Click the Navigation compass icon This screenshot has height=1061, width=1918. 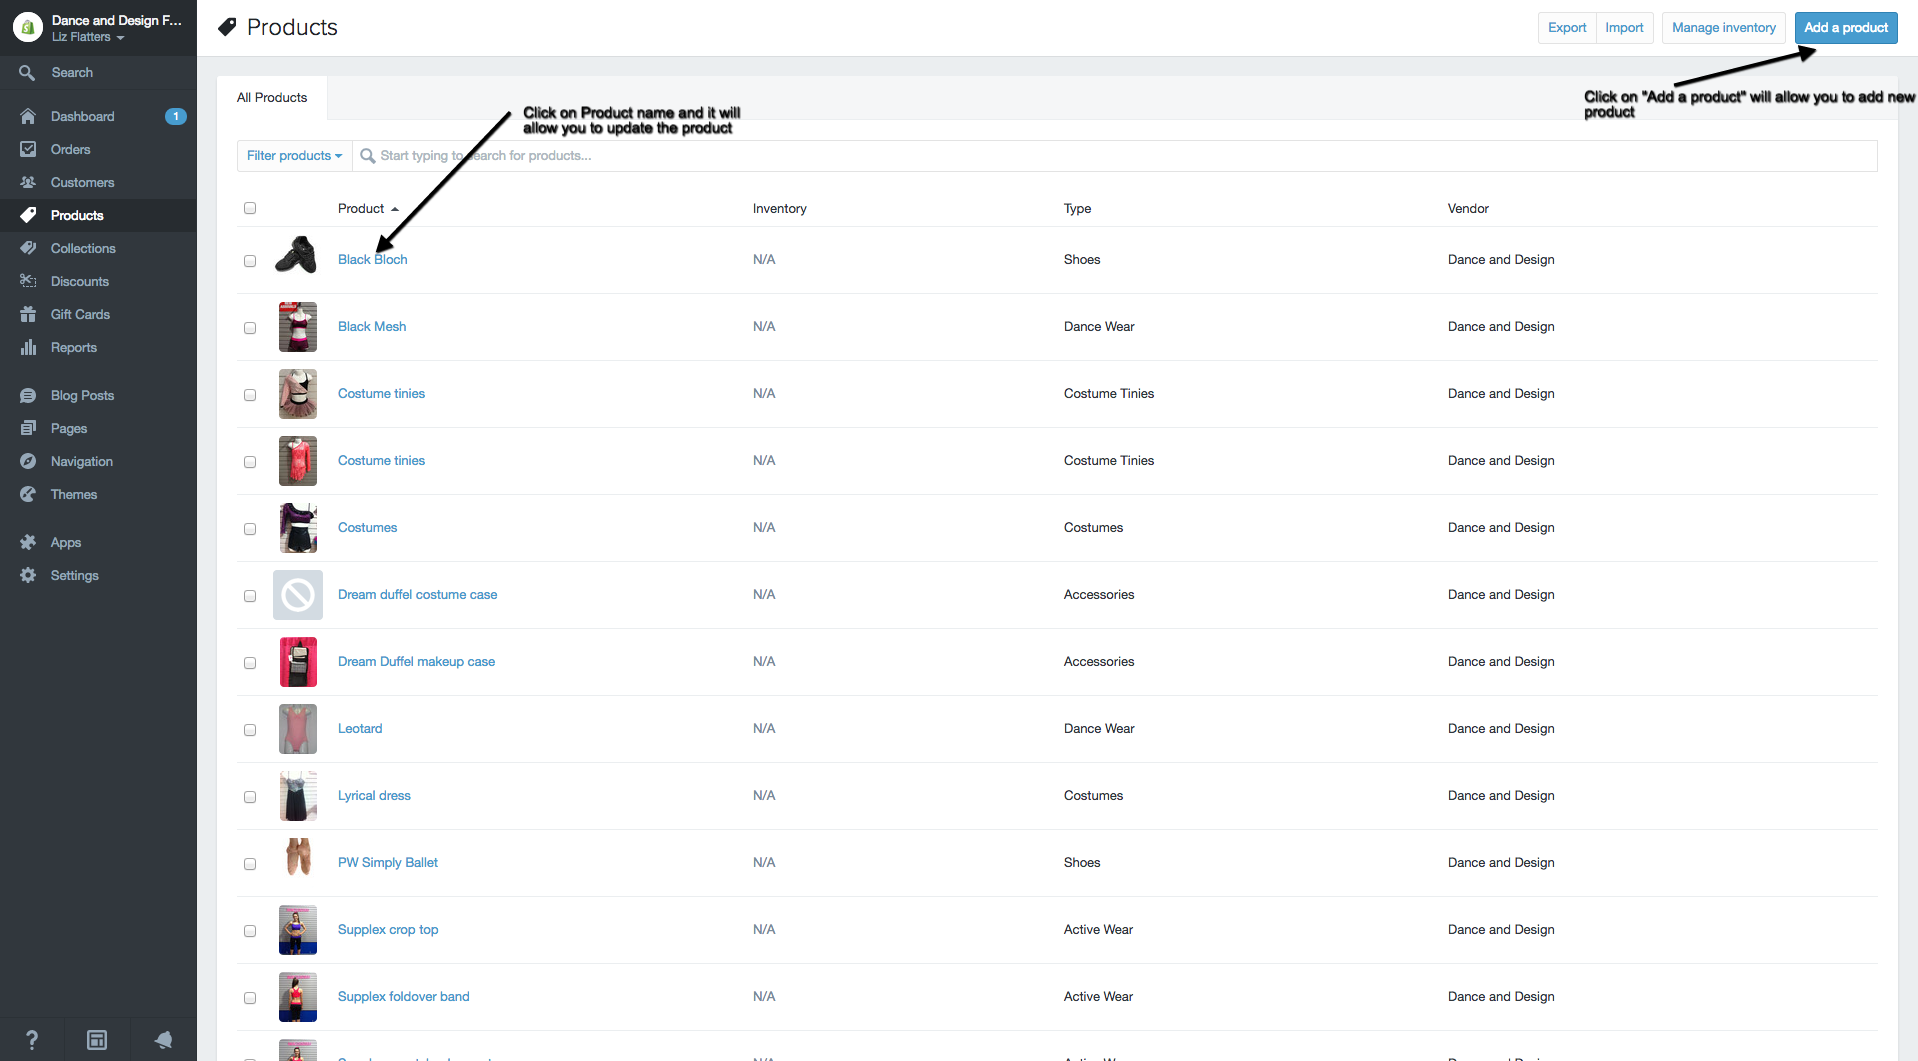click(28, 461)
